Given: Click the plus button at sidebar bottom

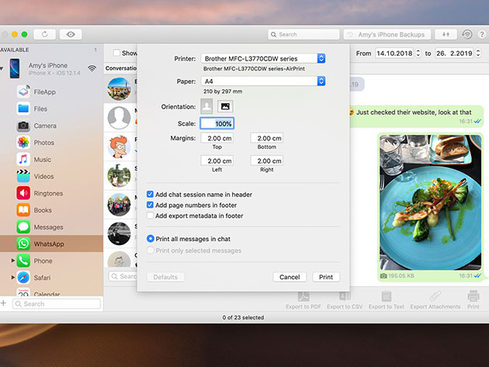Looking at the screenshot, I should [4, 303].
